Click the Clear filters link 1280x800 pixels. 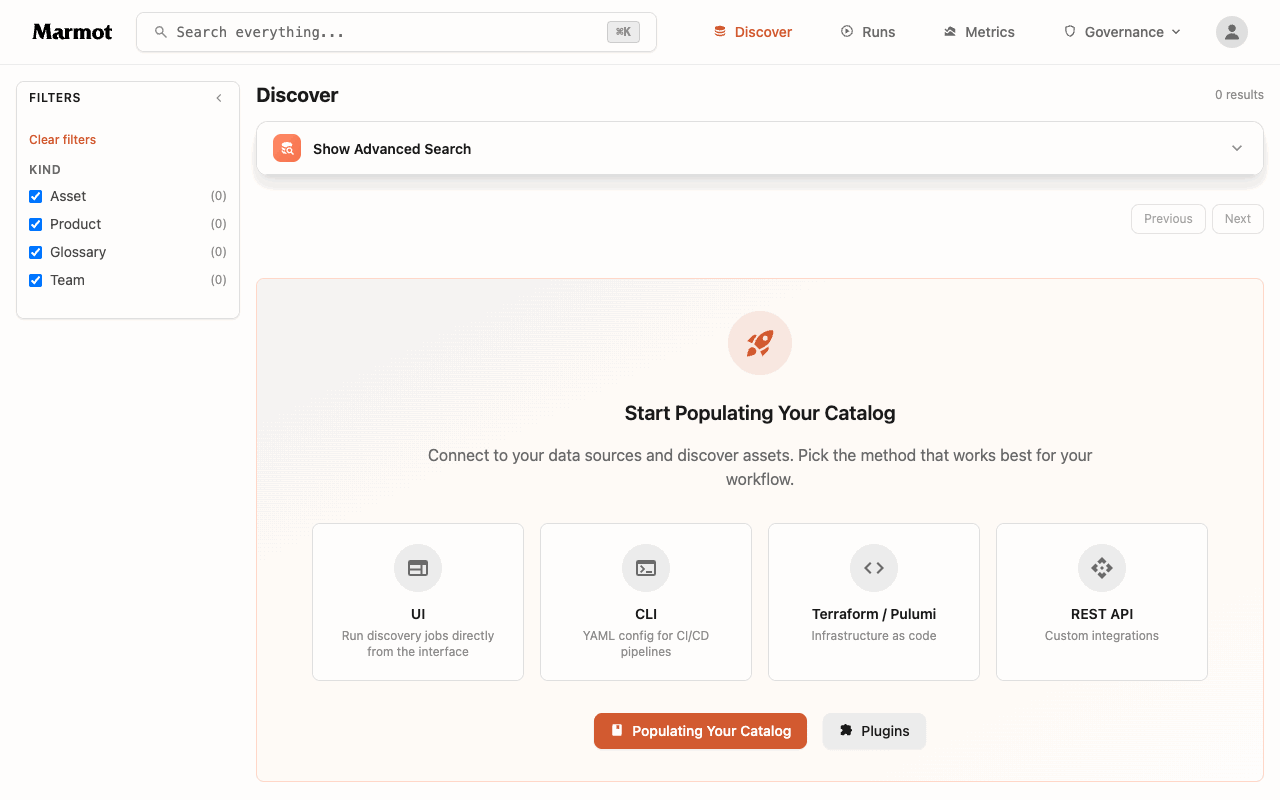(63, 139)
